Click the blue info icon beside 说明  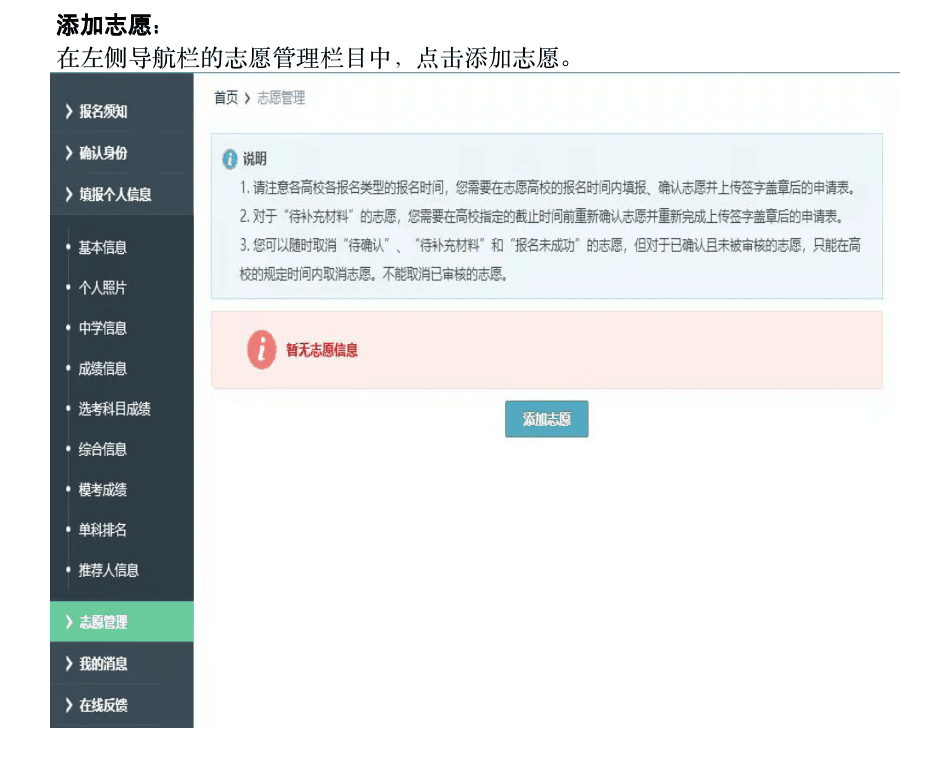click(230, 159)
